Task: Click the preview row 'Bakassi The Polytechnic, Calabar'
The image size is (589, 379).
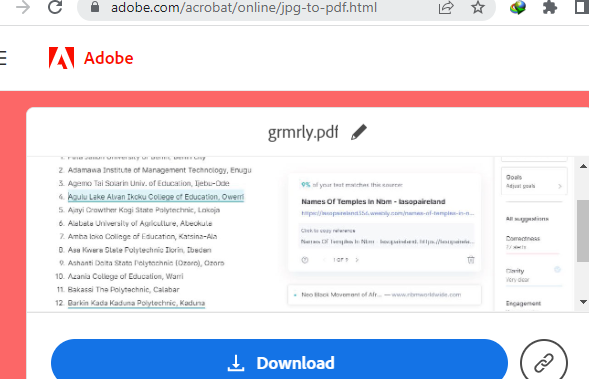Action: pyautogui.click(x=123, y=290)
